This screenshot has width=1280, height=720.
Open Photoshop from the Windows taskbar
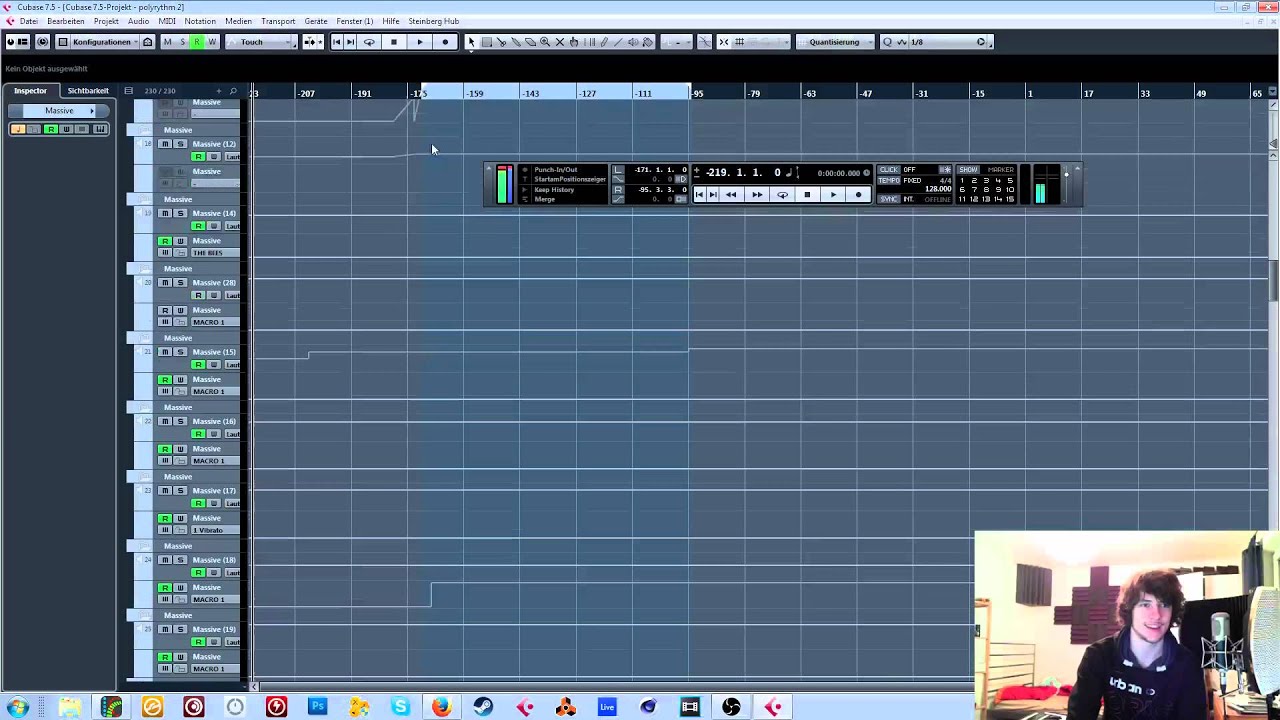click(x=317, y=707)
